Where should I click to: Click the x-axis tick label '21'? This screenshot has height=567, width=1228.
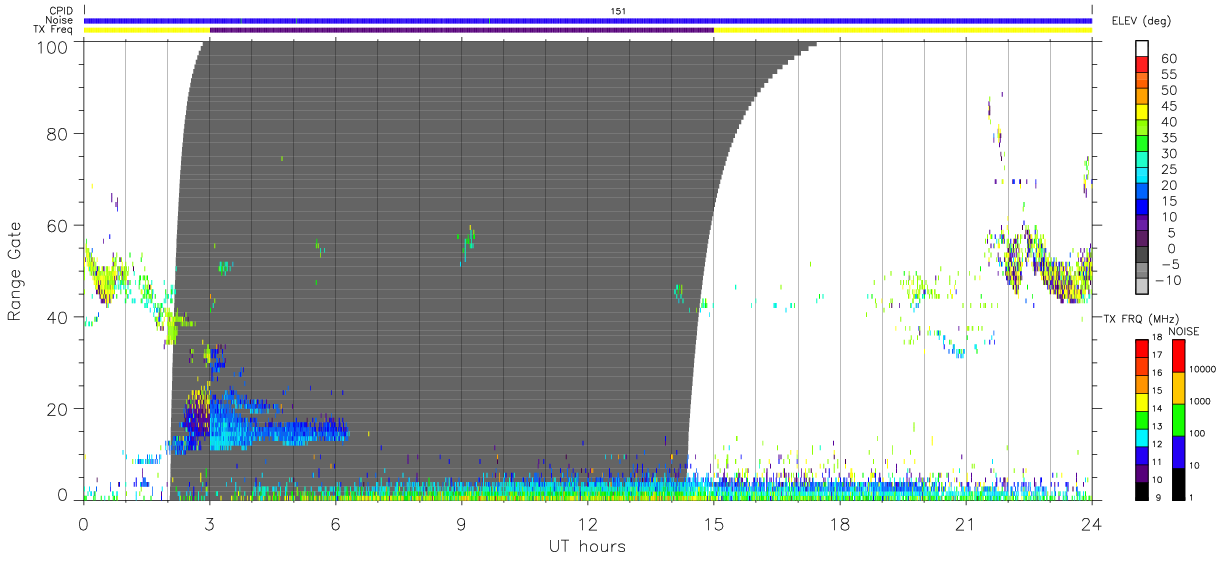click(965, 524)
